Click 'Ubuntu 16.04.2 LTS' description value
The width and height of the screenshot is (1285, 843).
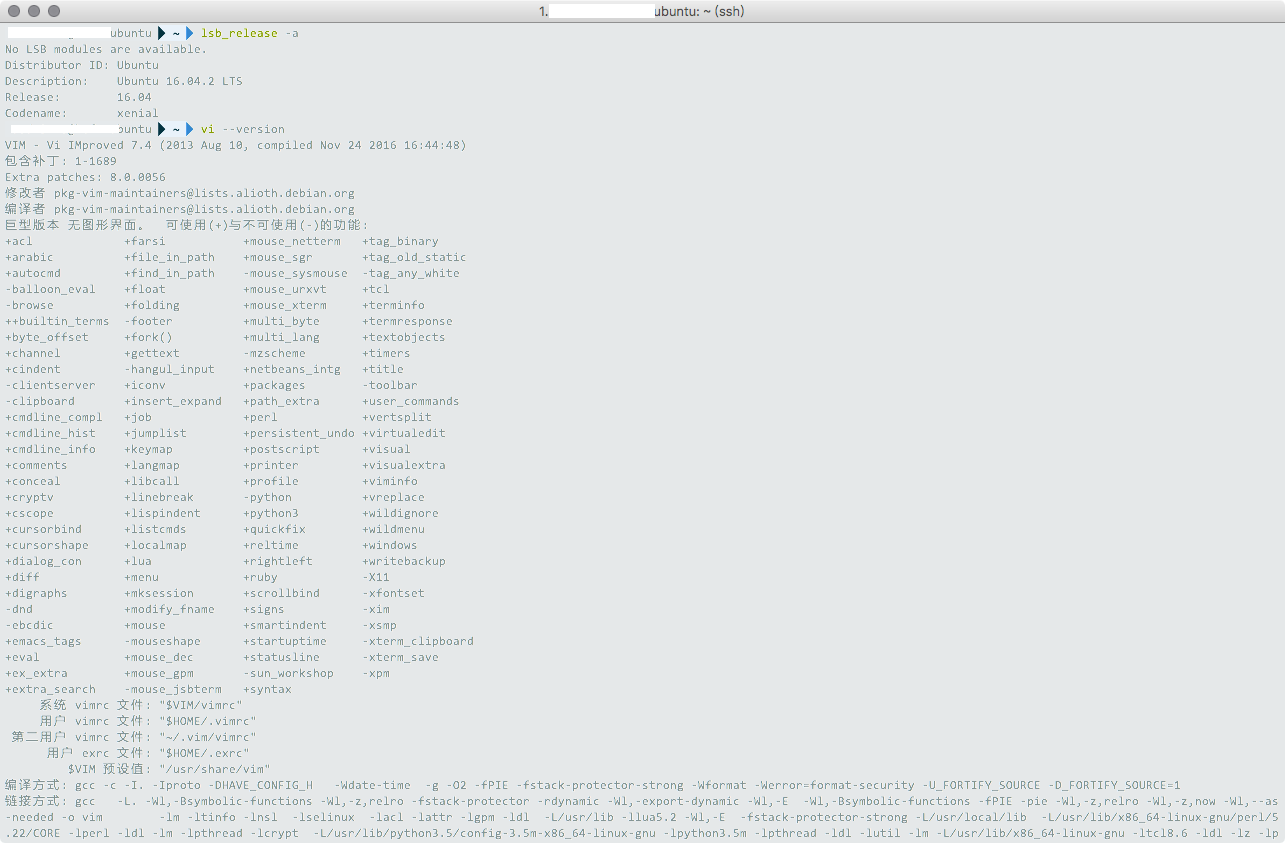[x=180, y=81]
